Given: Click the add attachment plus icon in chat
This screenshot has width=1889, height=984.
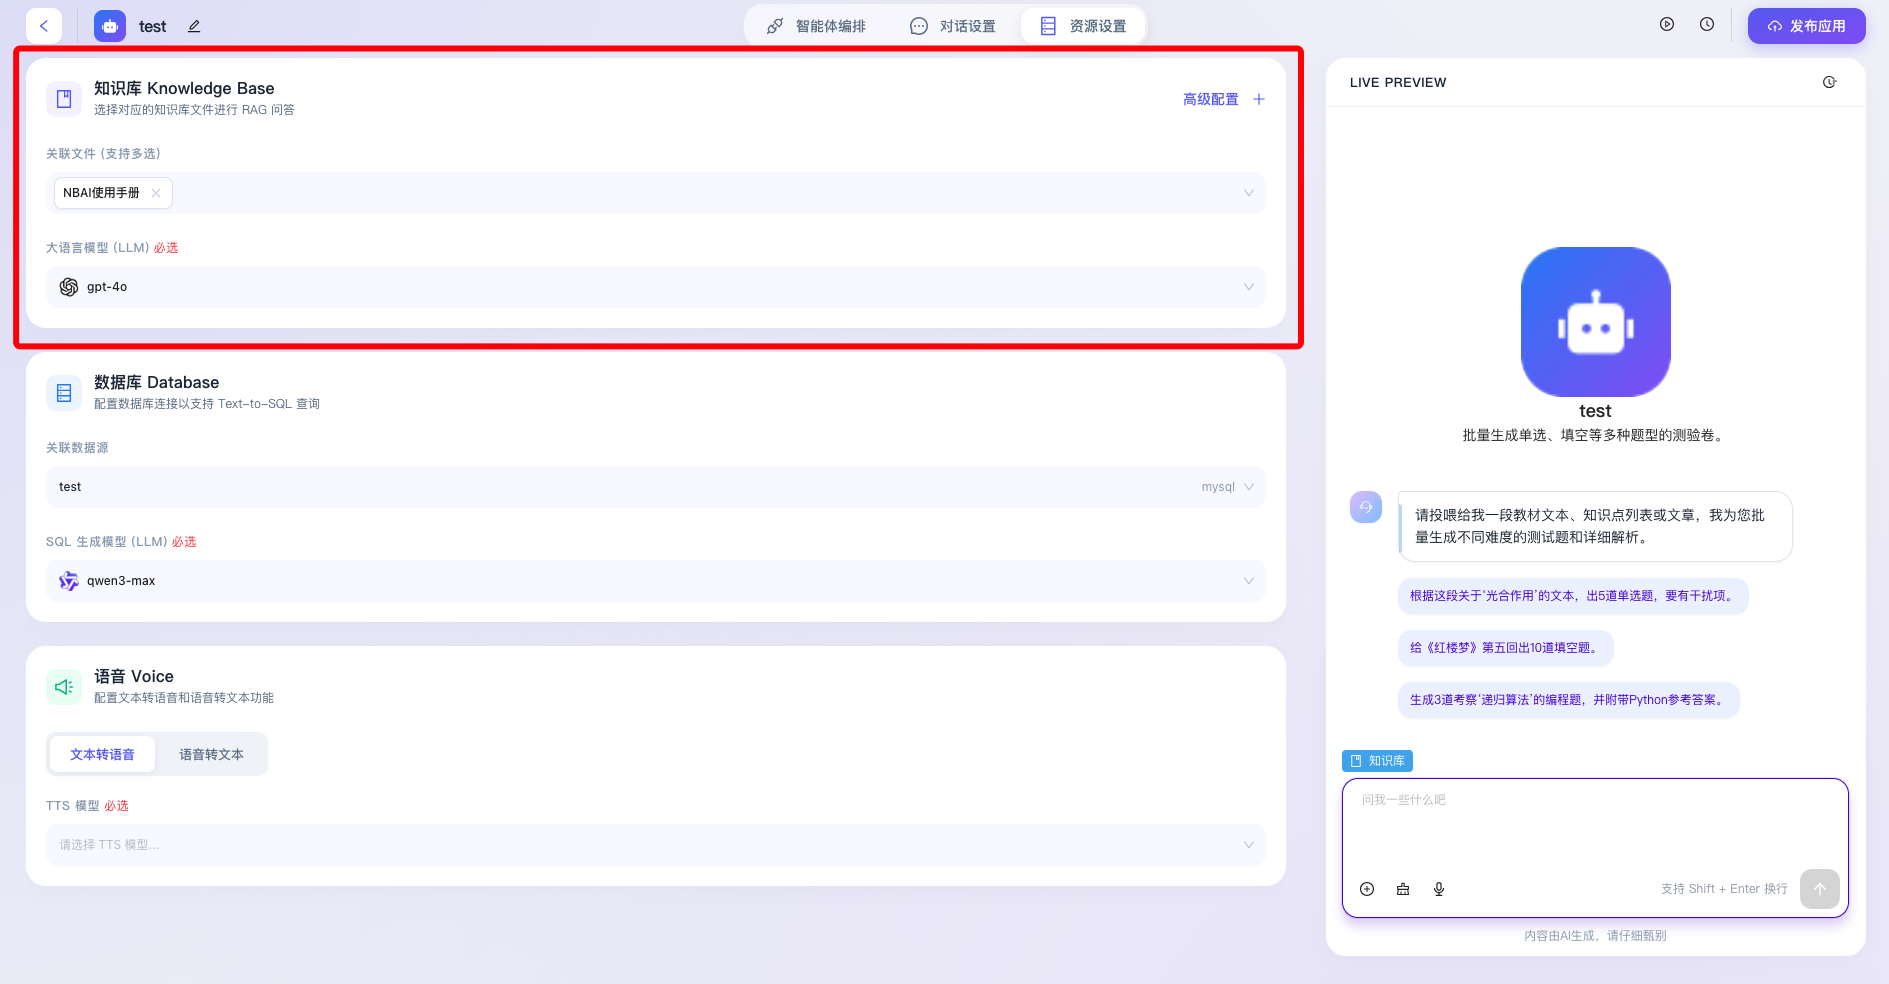Looking at the screenshot, I should [x=1367, y=889].
